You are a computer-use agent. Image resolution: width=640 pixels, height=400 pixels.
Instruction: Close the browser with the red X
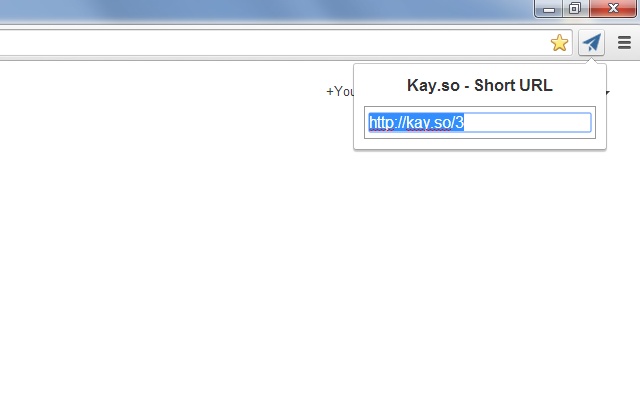coord(613,9)
